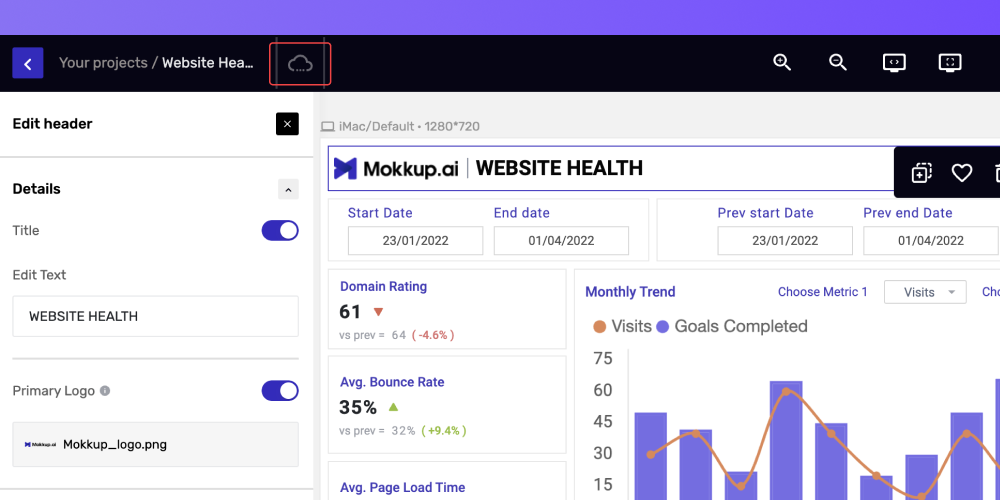Click the cloud sync status icon
1000x500 pixels.
pyautogui.click(x=300, y=63)
